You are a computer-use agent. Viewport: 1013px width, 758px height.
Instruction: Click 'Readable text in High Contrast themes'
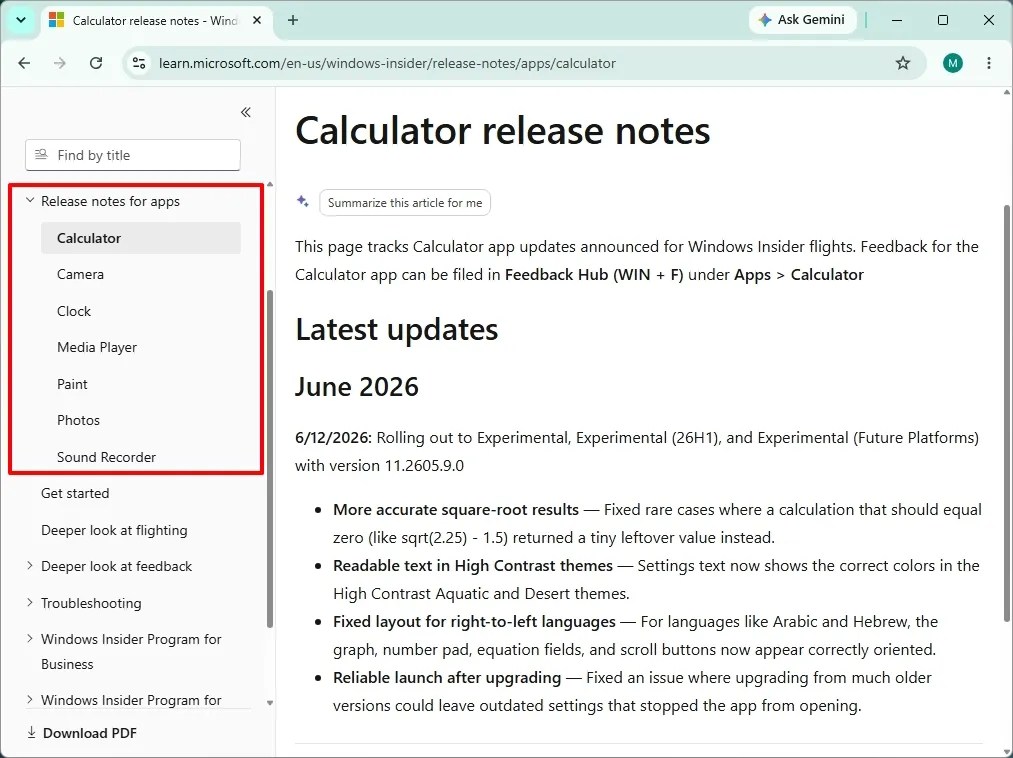click(x=473, y=565)
